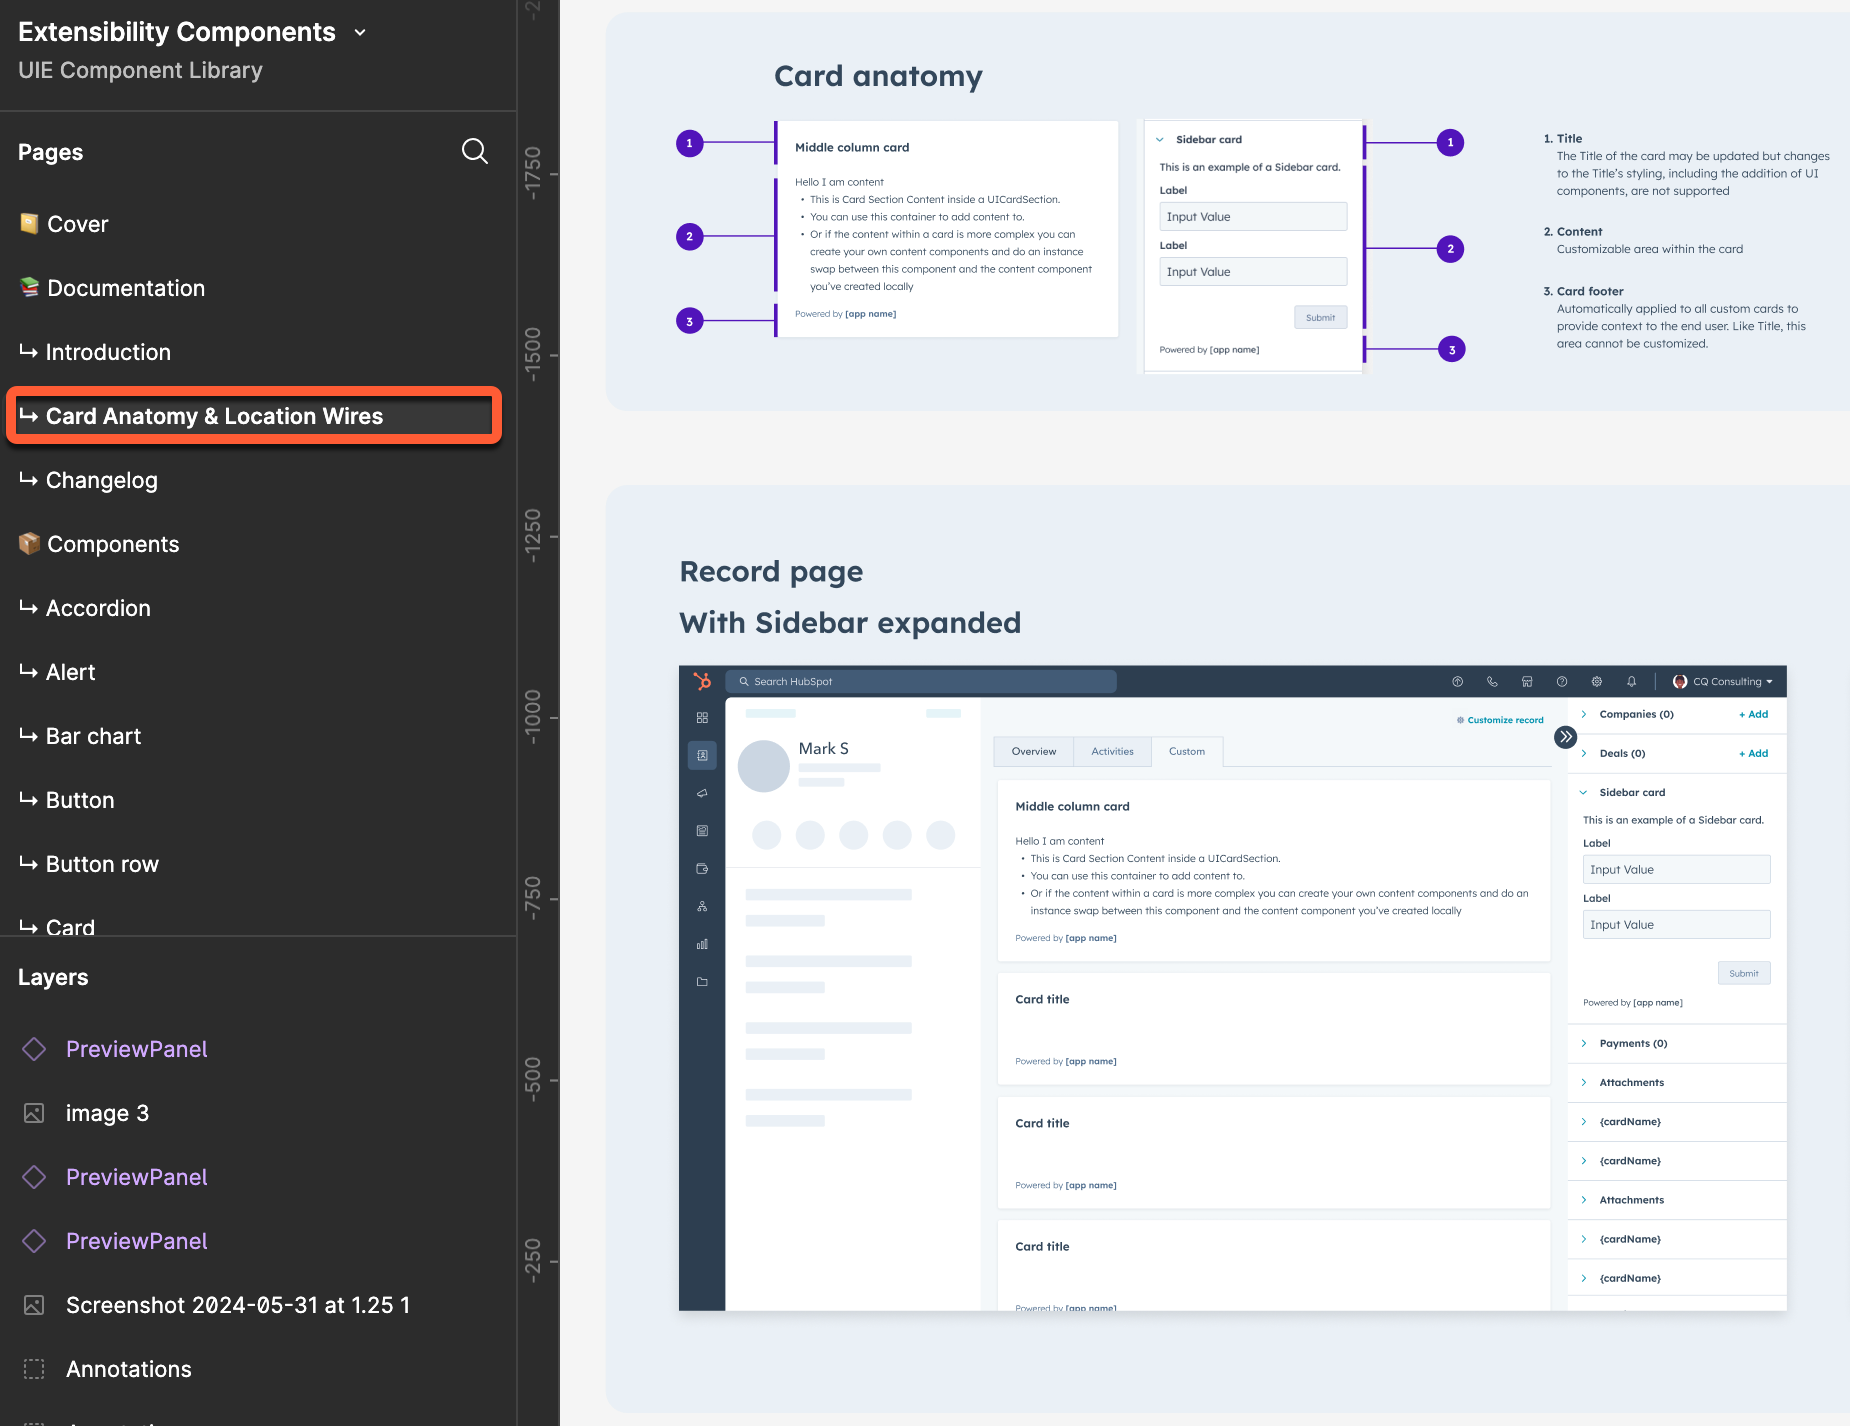
Task: Click the Customize record link
Action: 1500,720
